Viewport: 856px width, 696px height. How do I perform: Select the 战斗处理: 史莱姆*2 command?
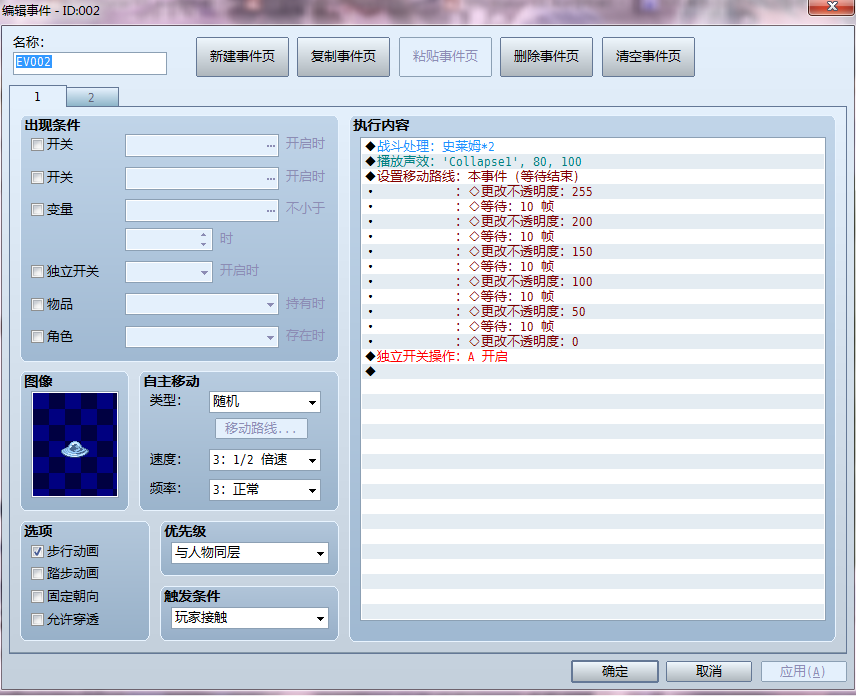tap(593, 146)
